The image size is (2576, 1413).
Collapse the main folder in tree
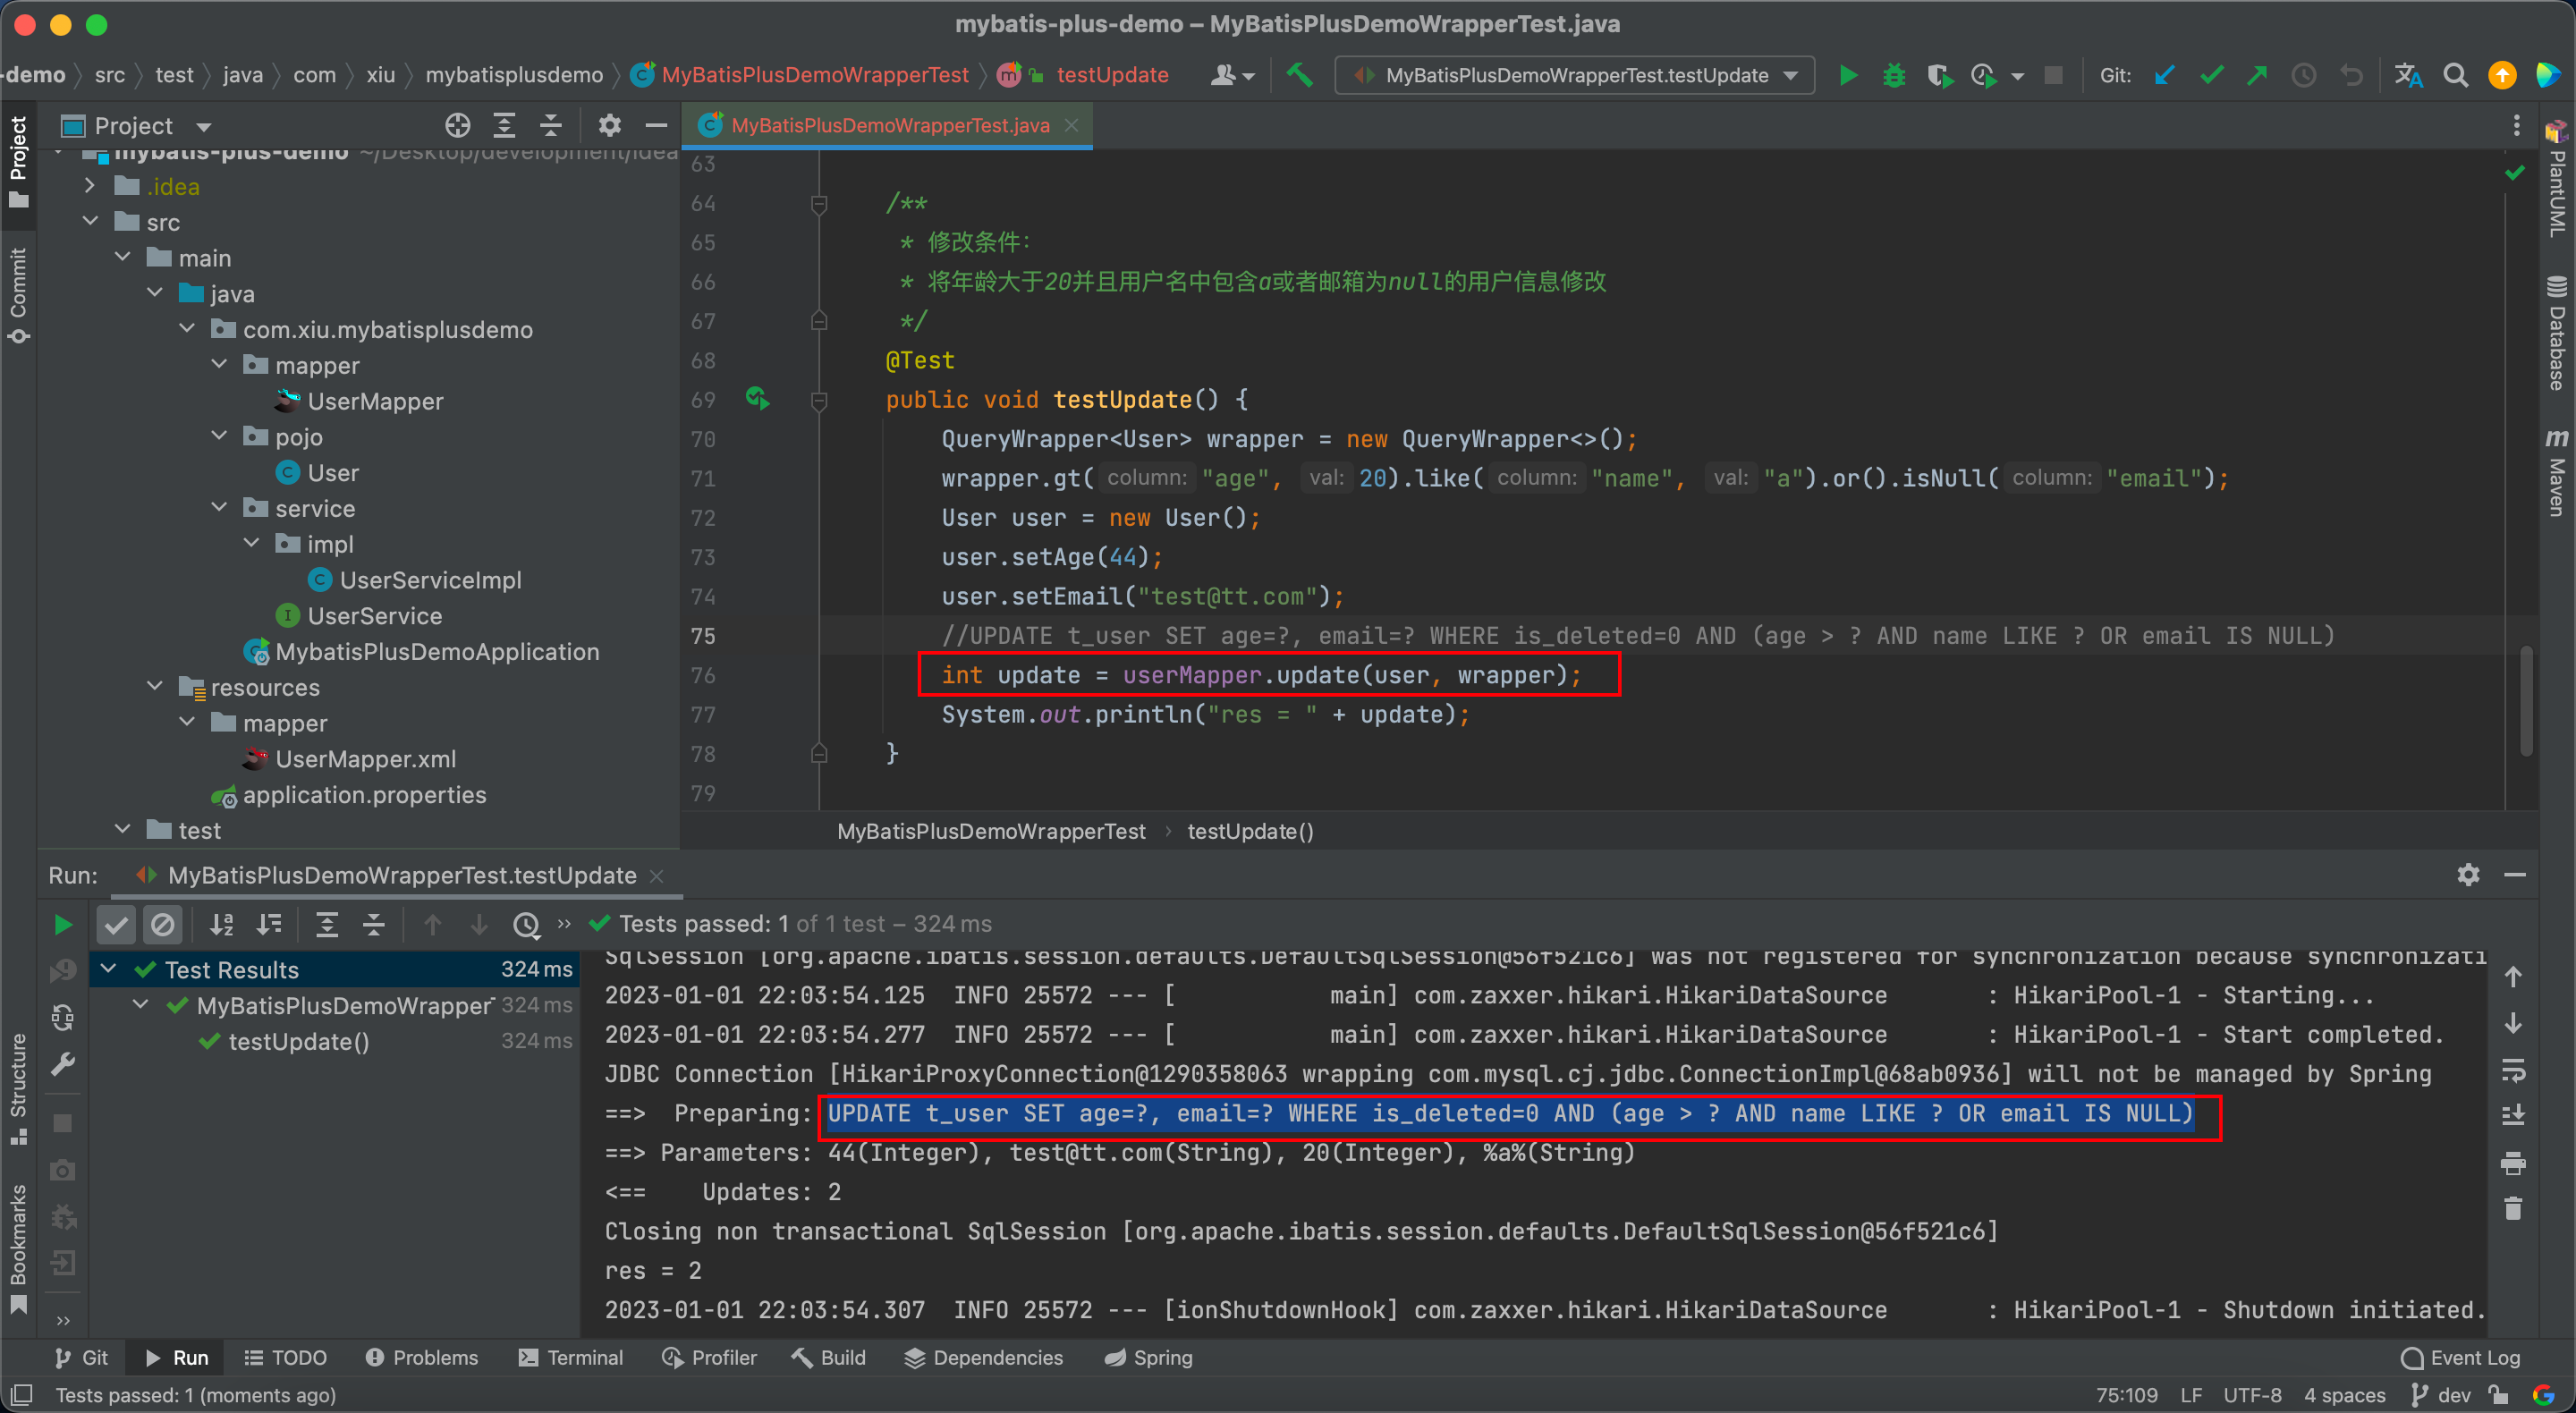pyautogui.click(x=122, y=257)
